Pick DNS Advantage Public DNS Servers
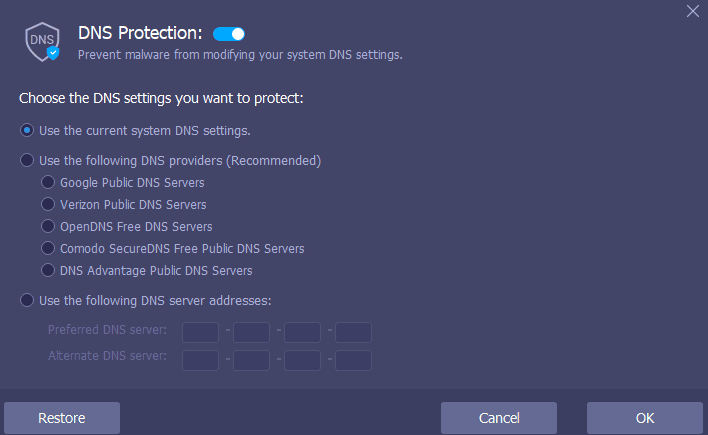708x435 pixels. [x=47, y=271]
